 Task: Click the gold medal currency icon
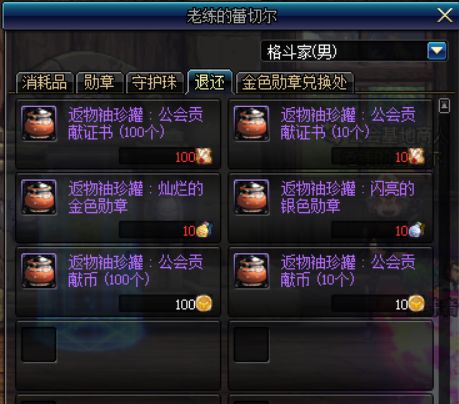coord(204,230)
